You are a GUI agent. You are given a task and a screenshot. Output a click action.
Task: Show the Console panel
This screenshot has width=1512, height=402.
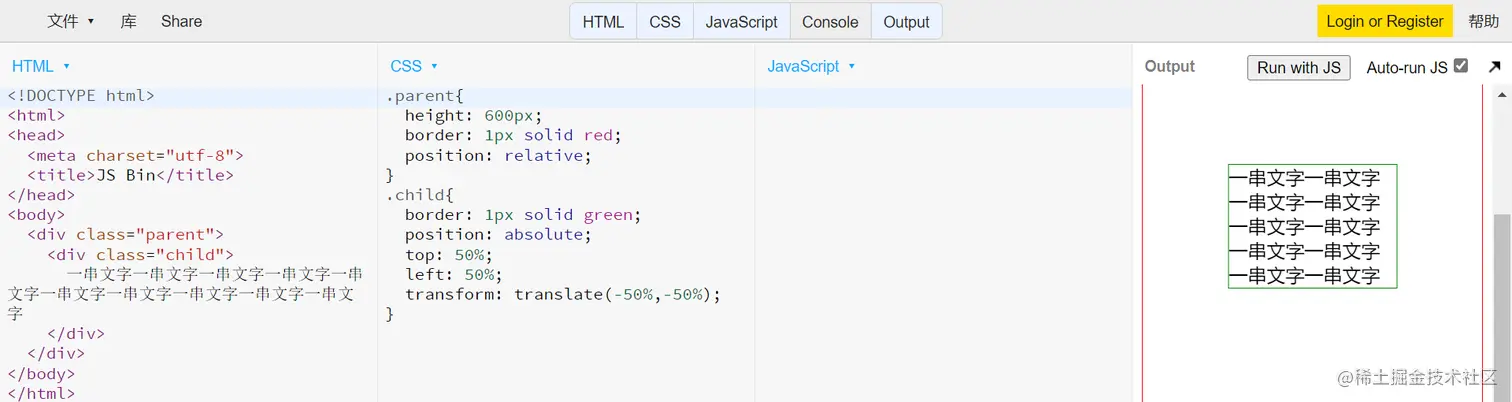[830, 22]
